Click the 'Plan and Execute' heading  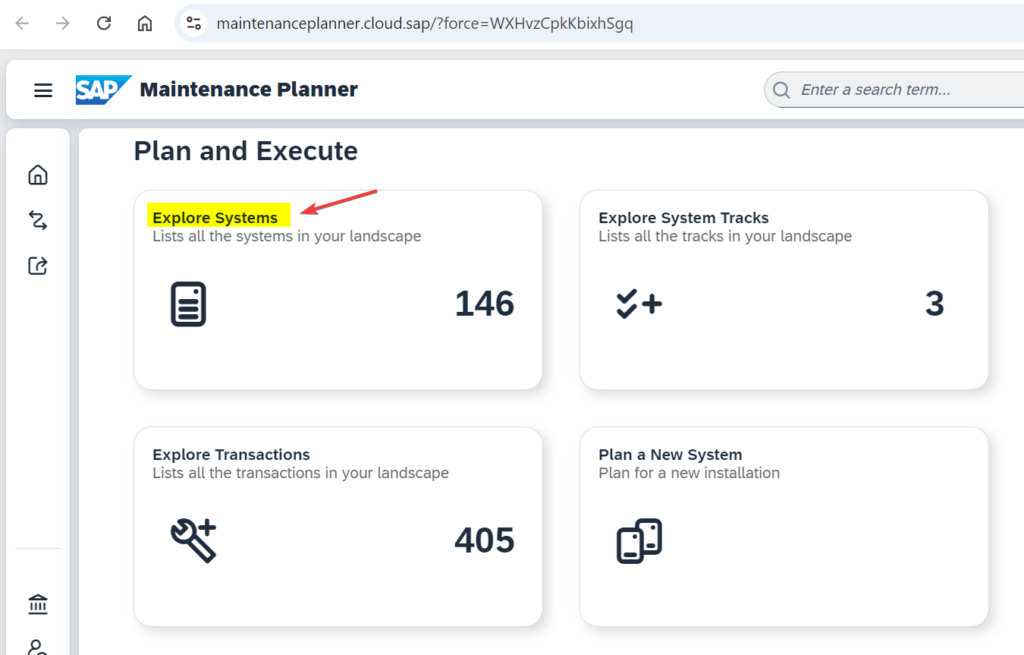[x=246, y=151]
